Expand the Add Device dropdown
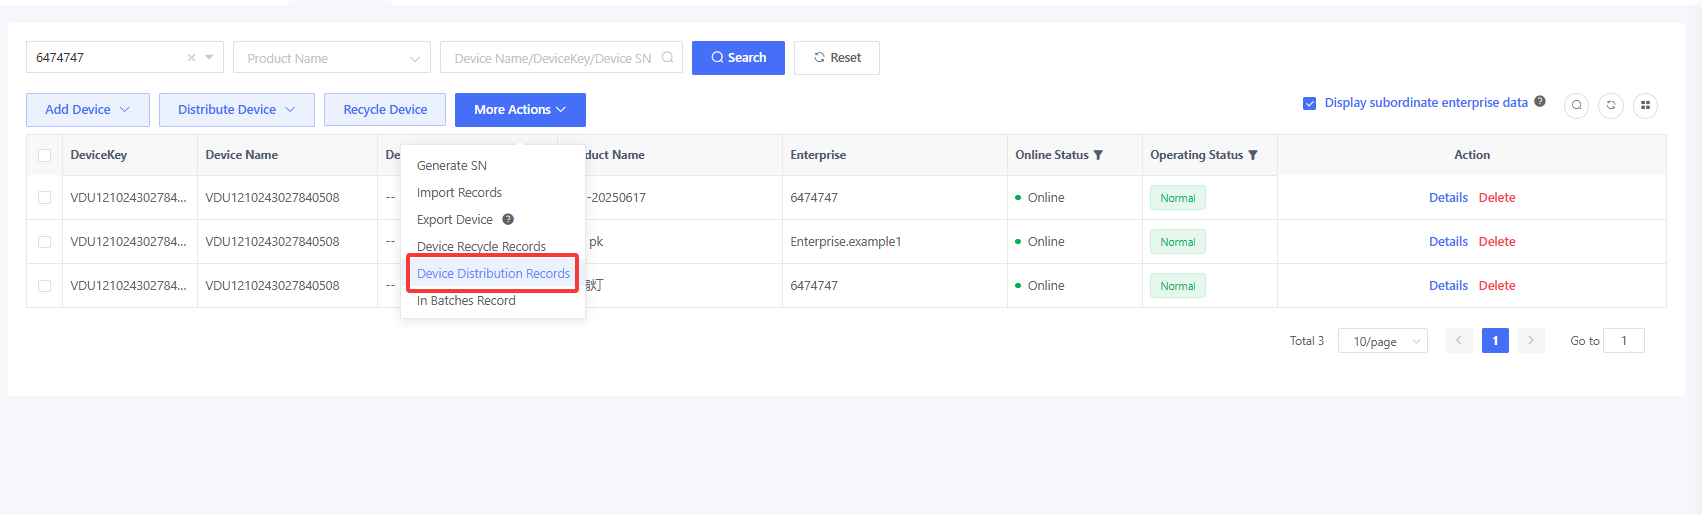1702x515 pixels. (88, 110)
